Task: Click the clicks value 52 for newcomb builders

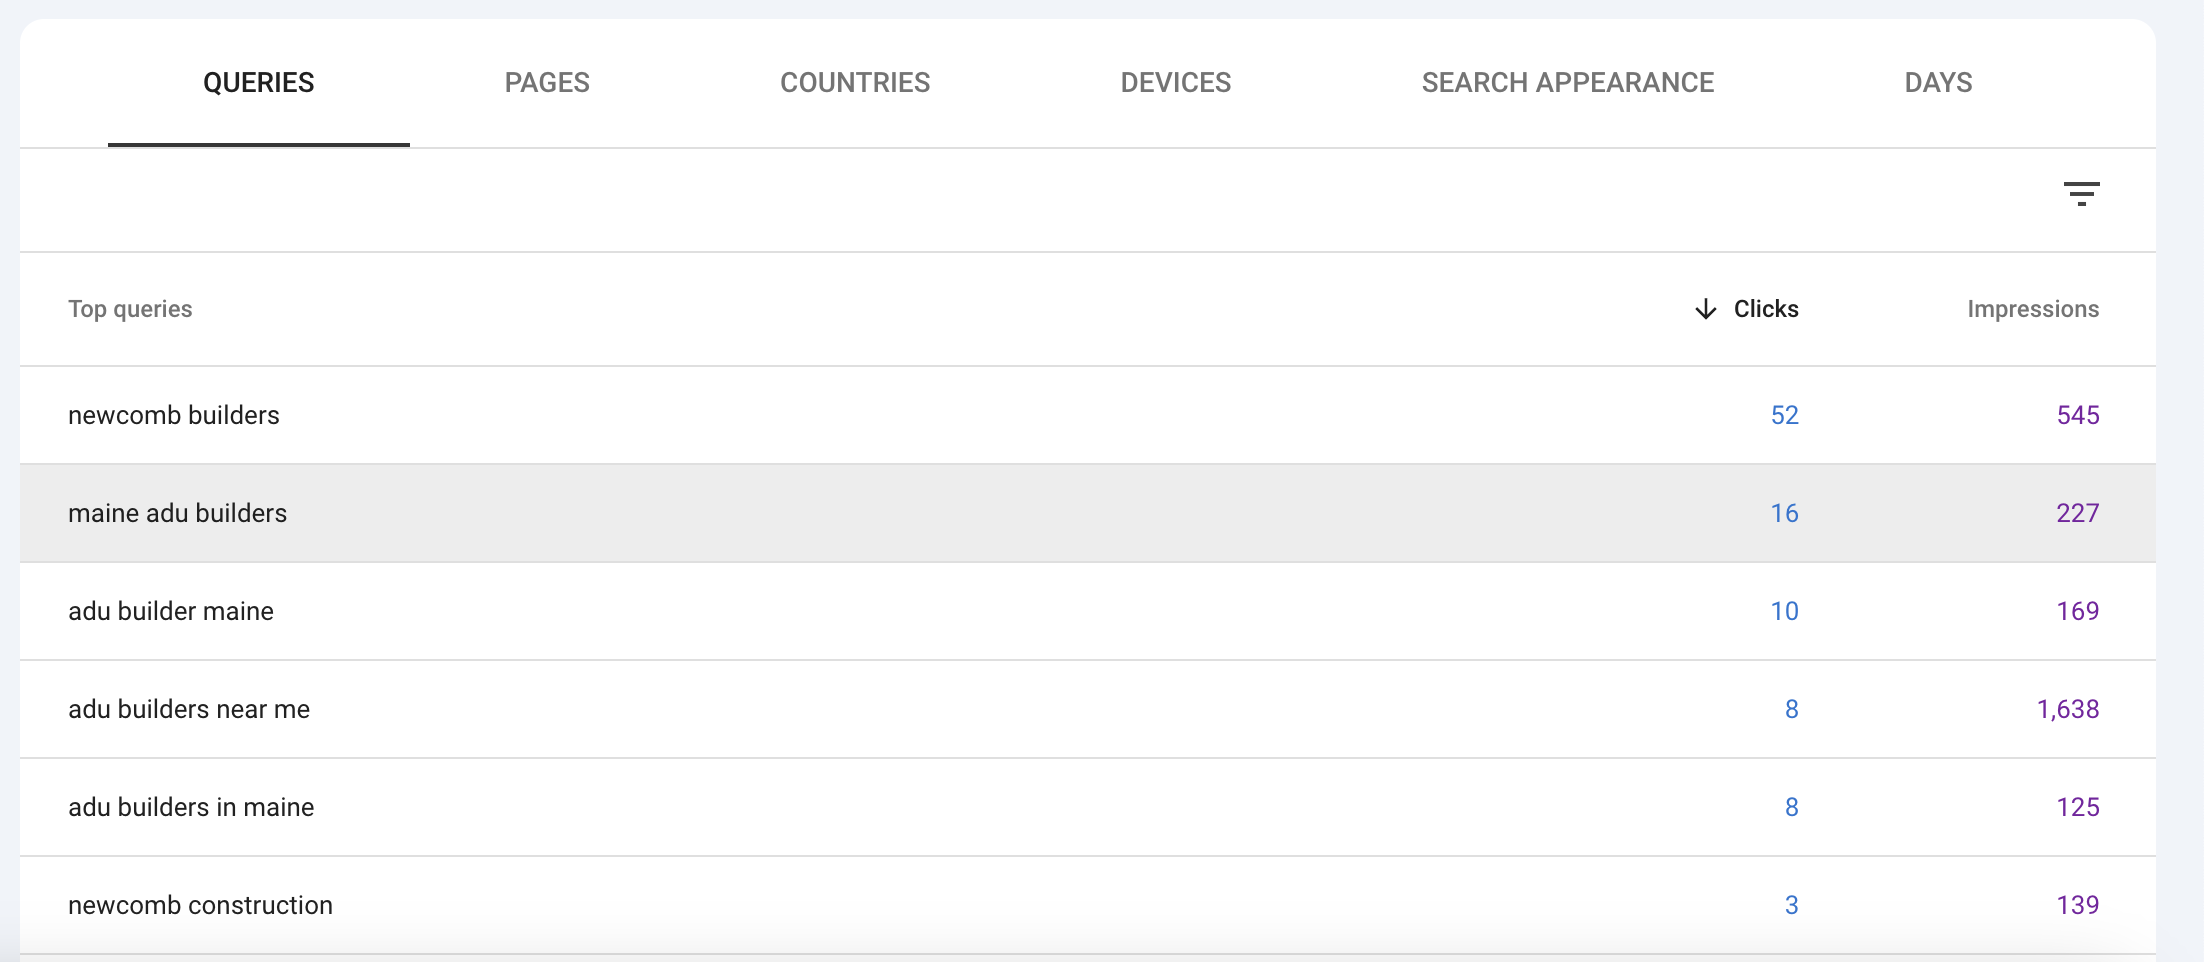Action: coord(1784,415)
